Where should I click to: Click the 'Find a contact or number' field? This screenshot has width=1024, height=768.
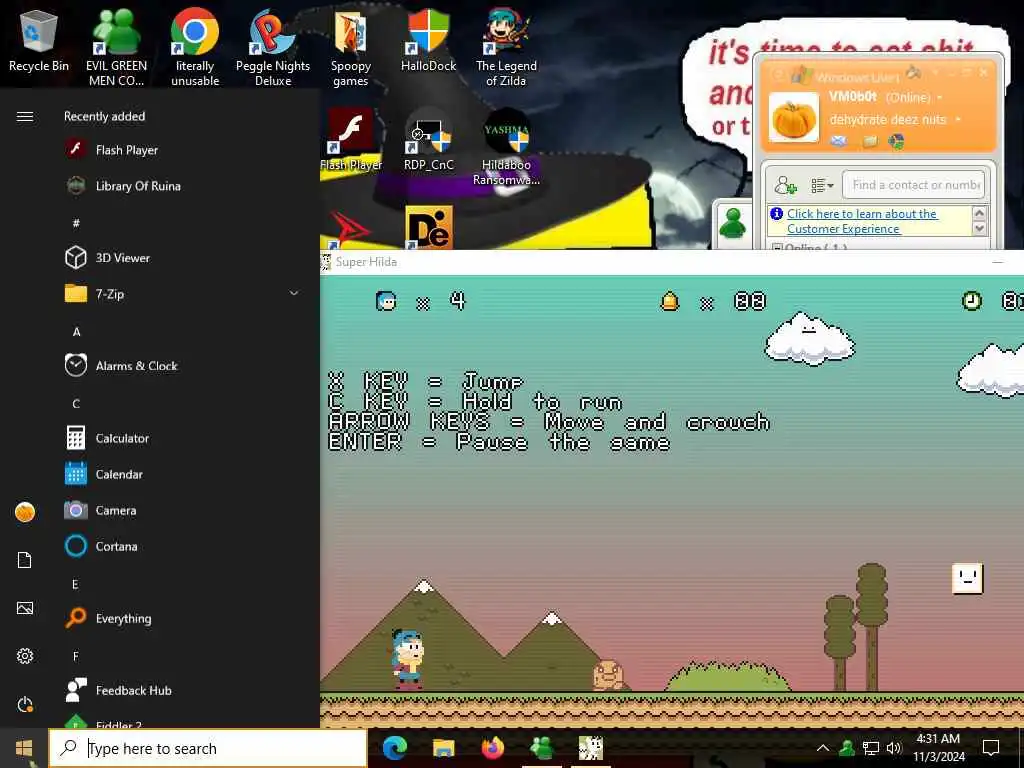pyautogui.click(x=913, y=185)
